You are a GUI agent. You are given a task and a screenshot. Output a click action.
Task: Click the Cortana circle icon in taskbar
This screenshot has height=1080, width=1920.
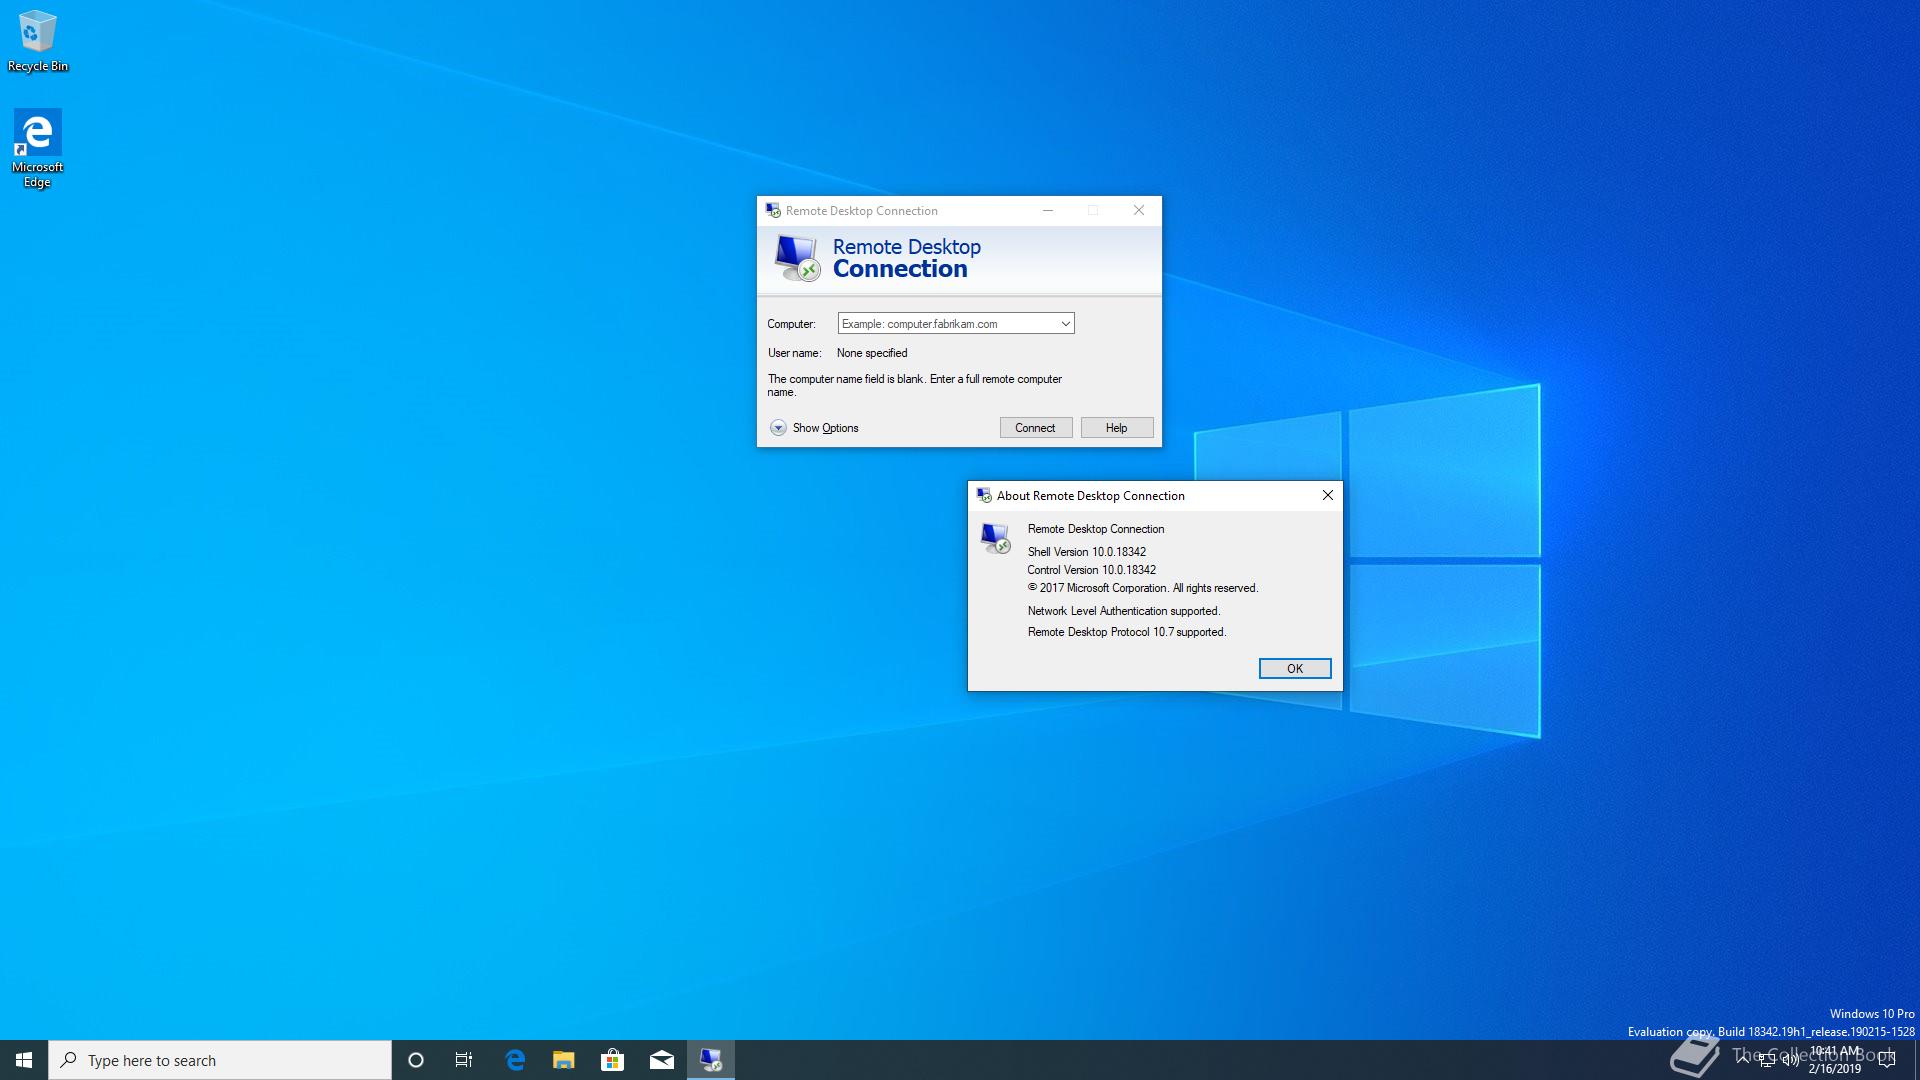coord(416,1060)
